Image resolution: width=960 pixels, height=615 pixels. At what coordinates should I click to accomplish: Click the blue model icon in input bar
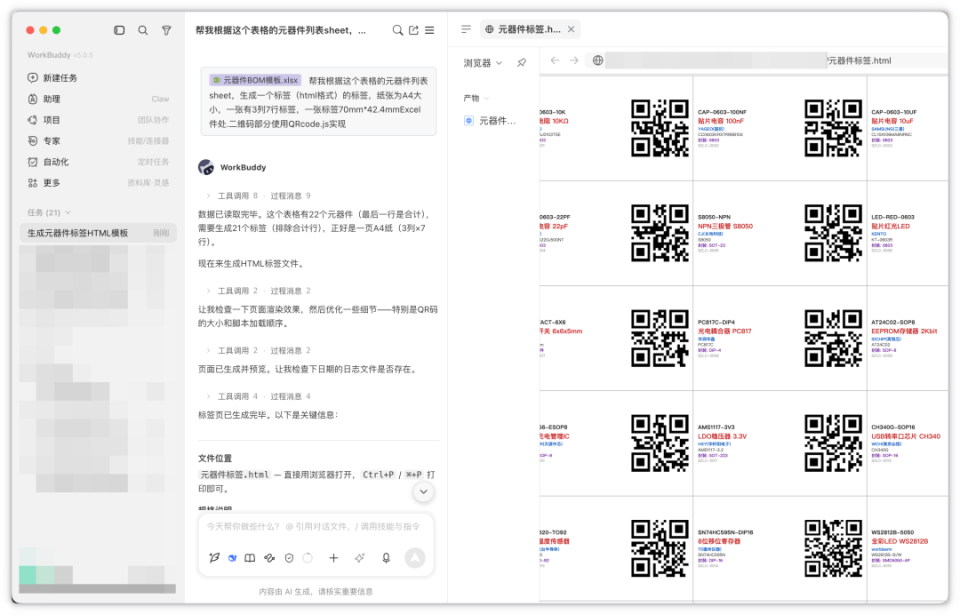coord(232,557)
